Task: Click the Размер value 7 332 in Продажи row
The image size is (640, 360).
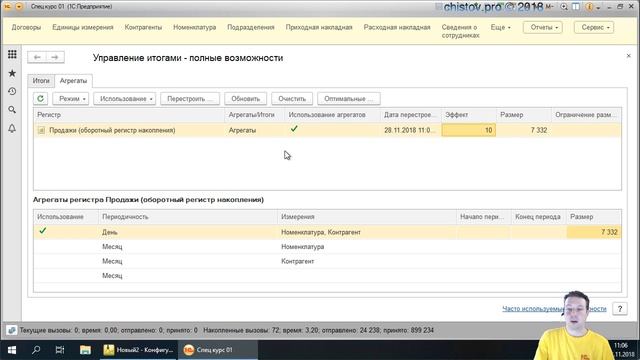Action: pos(524,130)
